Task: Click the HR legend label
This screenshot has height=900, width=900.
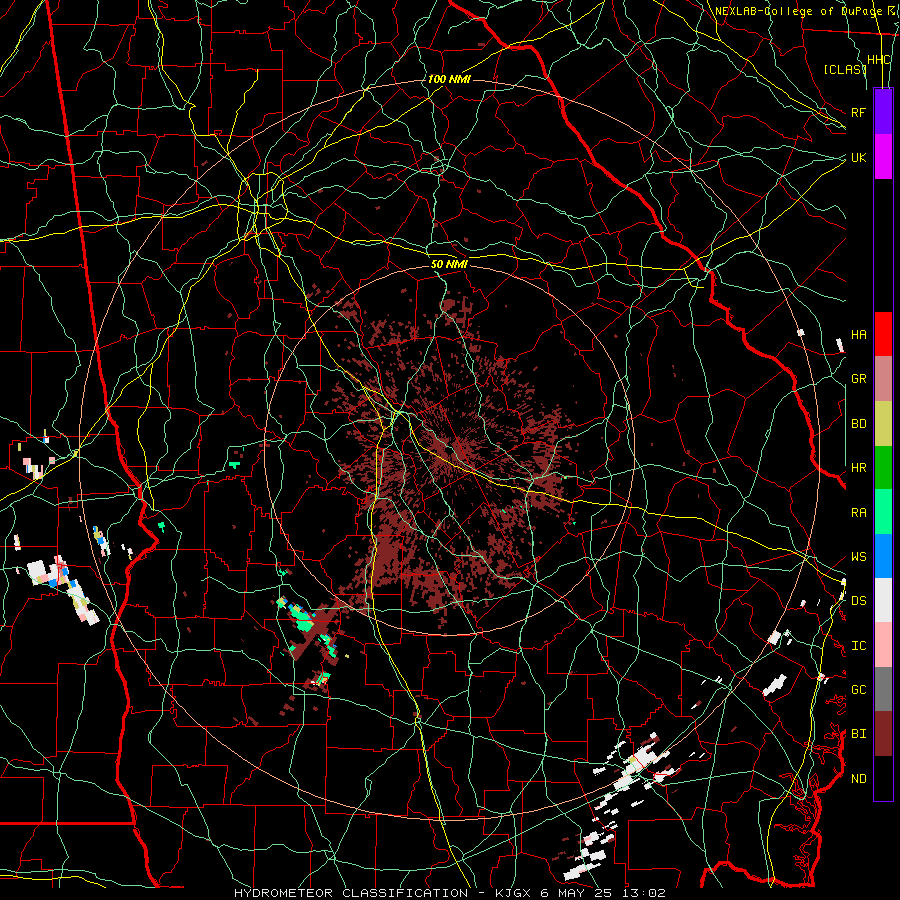Action: [858, 468]
